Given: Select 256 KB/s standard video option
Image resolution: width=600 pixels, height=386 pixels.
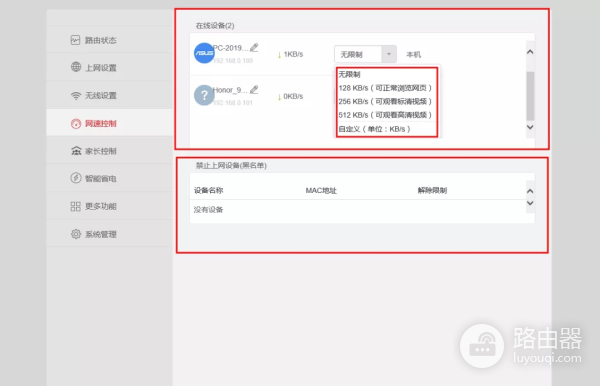Looking at the screenshot, I should pyautogui.click(x=385, y=101).
